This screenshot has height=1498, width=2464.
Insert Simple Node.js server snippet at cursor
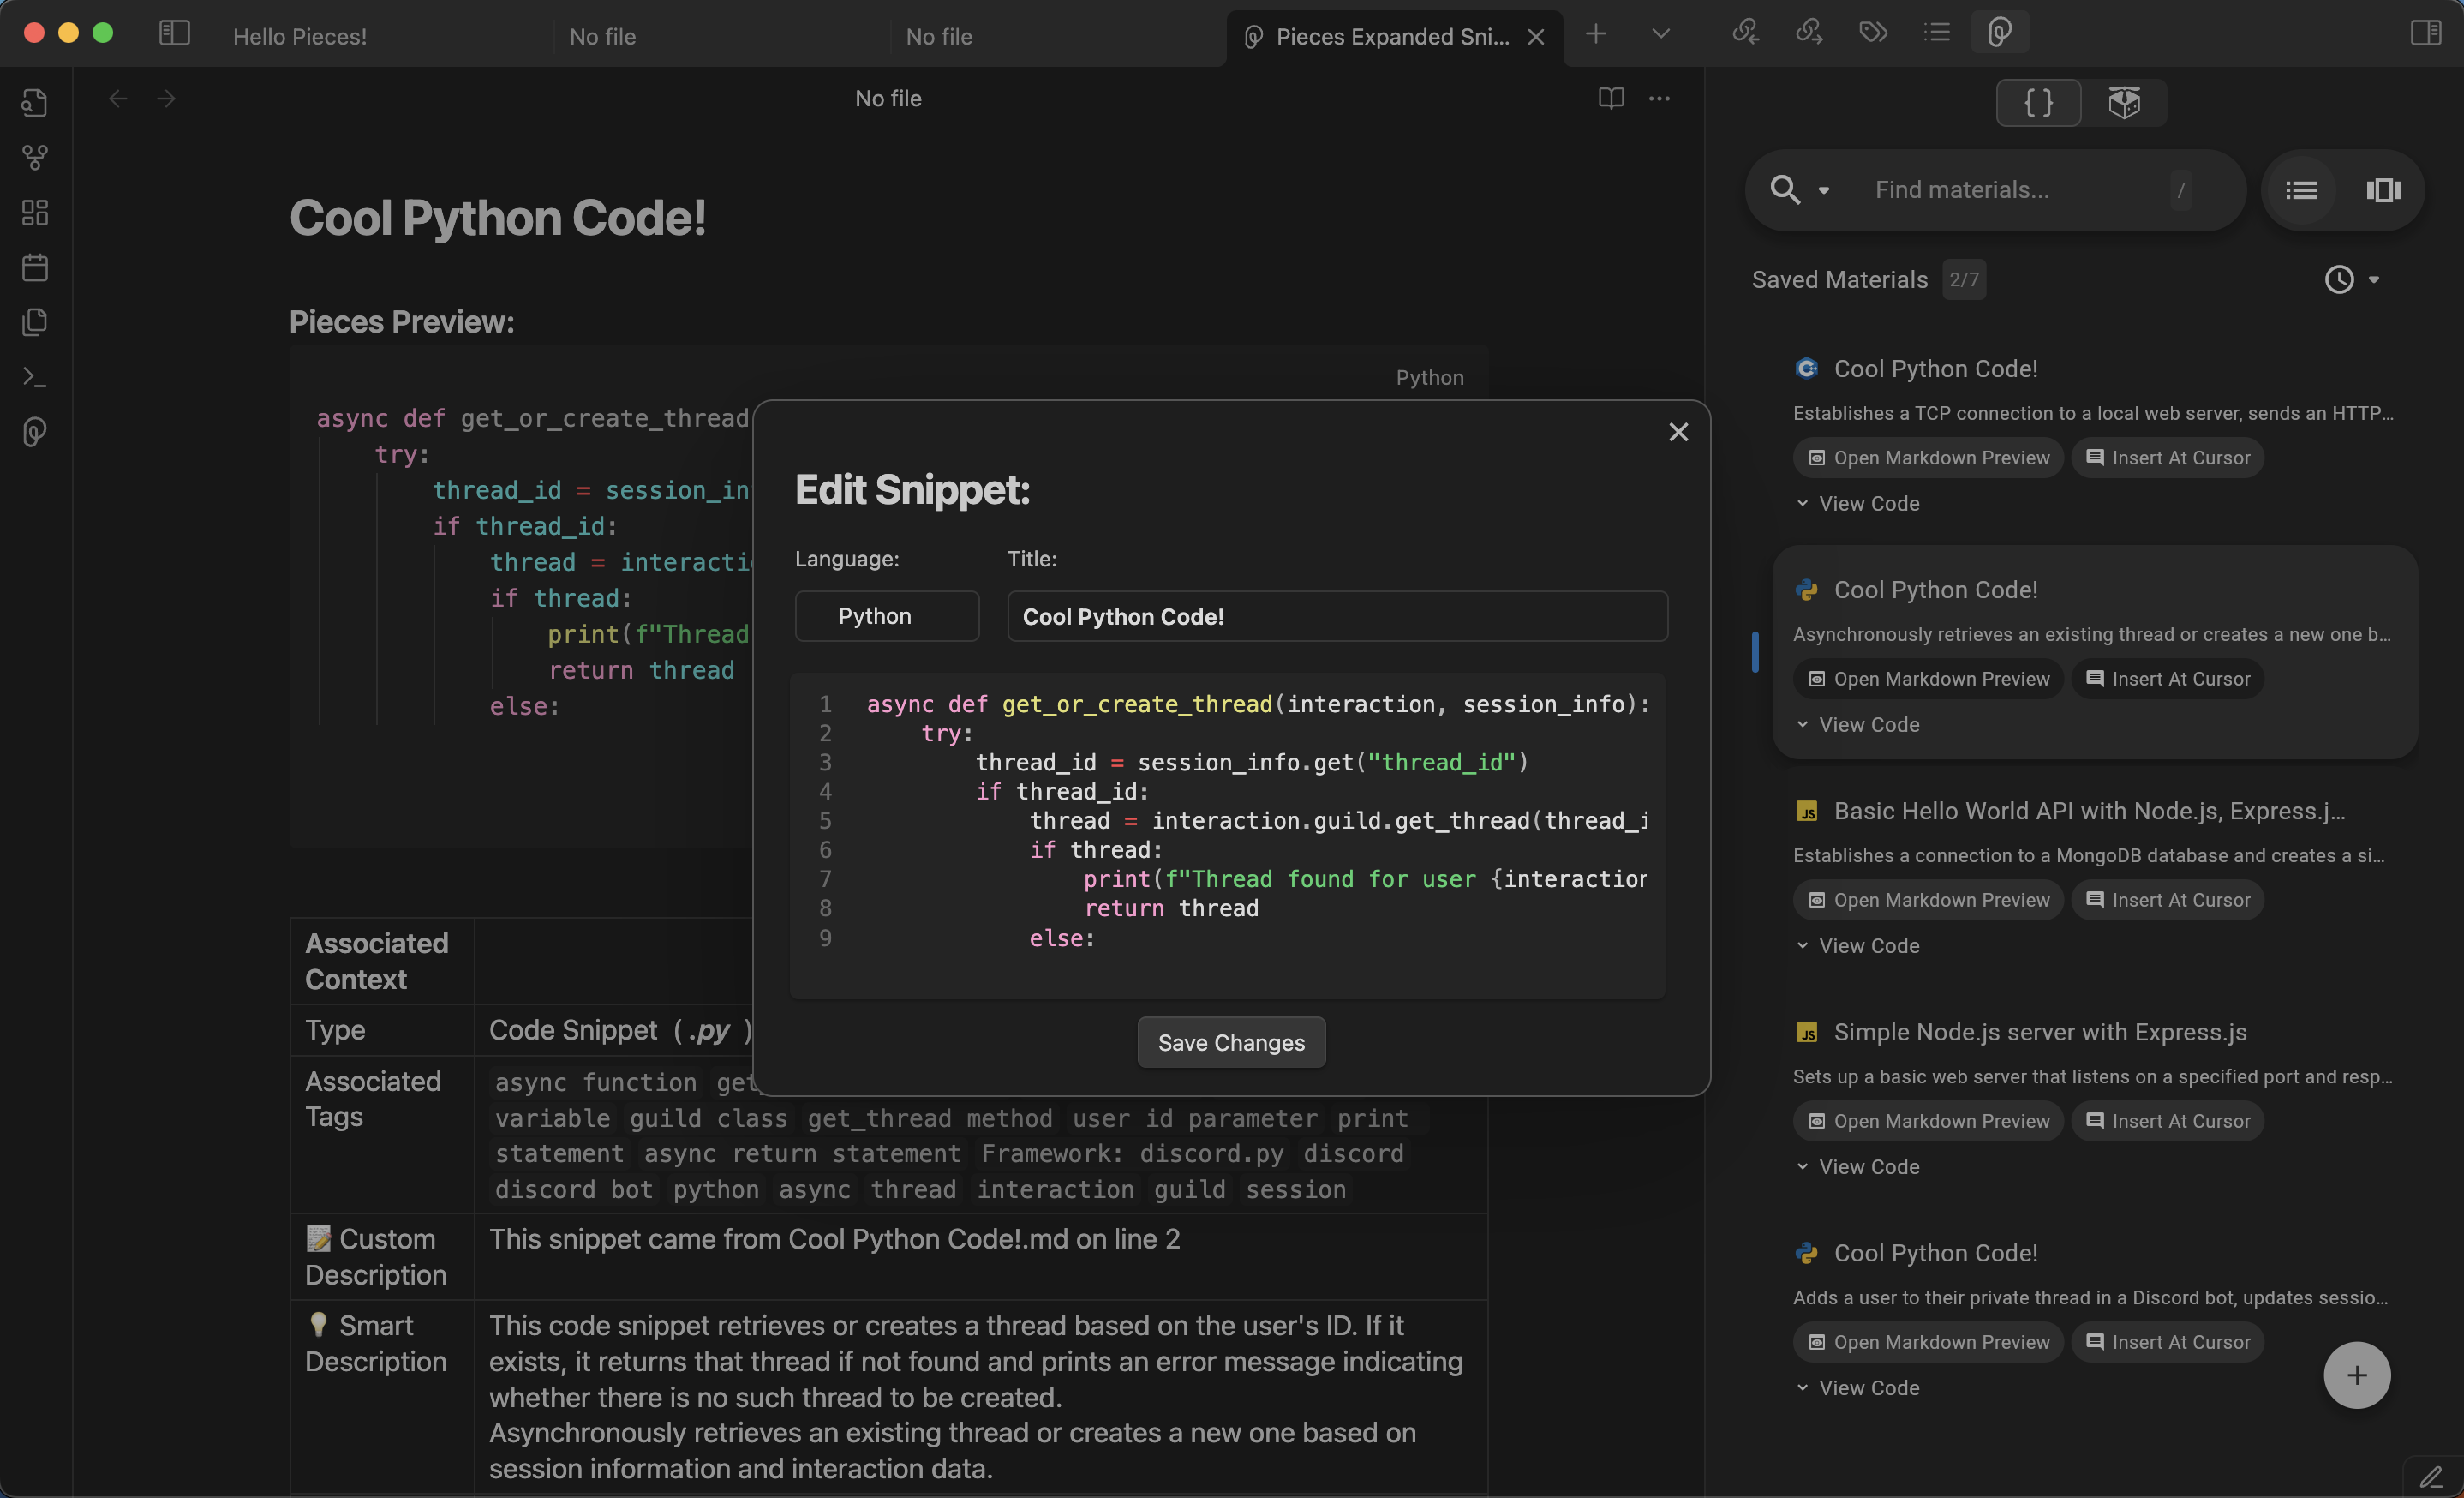point(2167,1120)
